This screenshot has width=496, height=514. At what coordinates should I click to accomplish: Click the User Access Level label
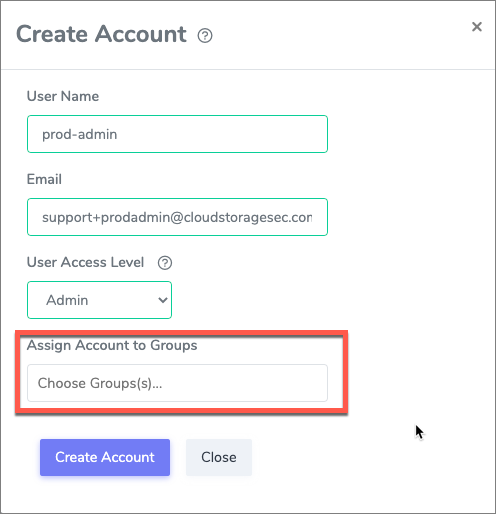point(85,262)
